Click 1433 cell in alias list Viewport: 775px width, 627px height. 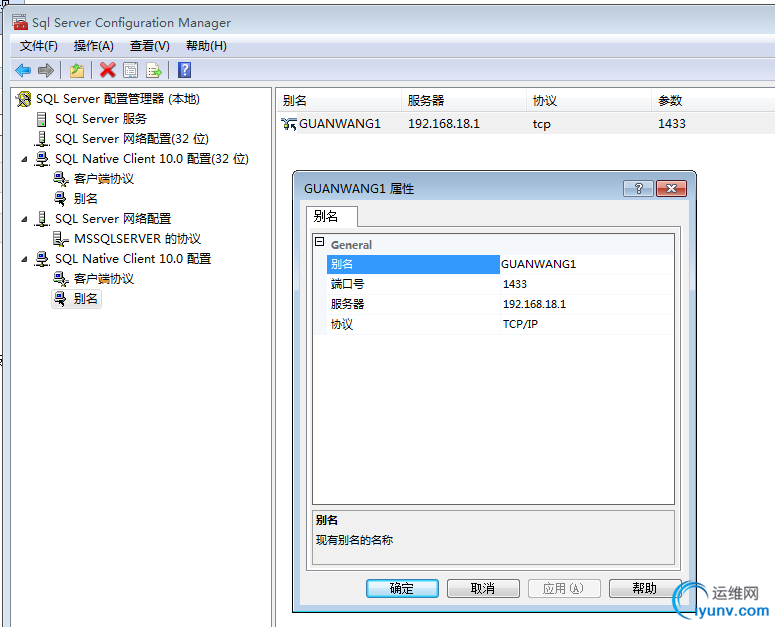(672, 124)
